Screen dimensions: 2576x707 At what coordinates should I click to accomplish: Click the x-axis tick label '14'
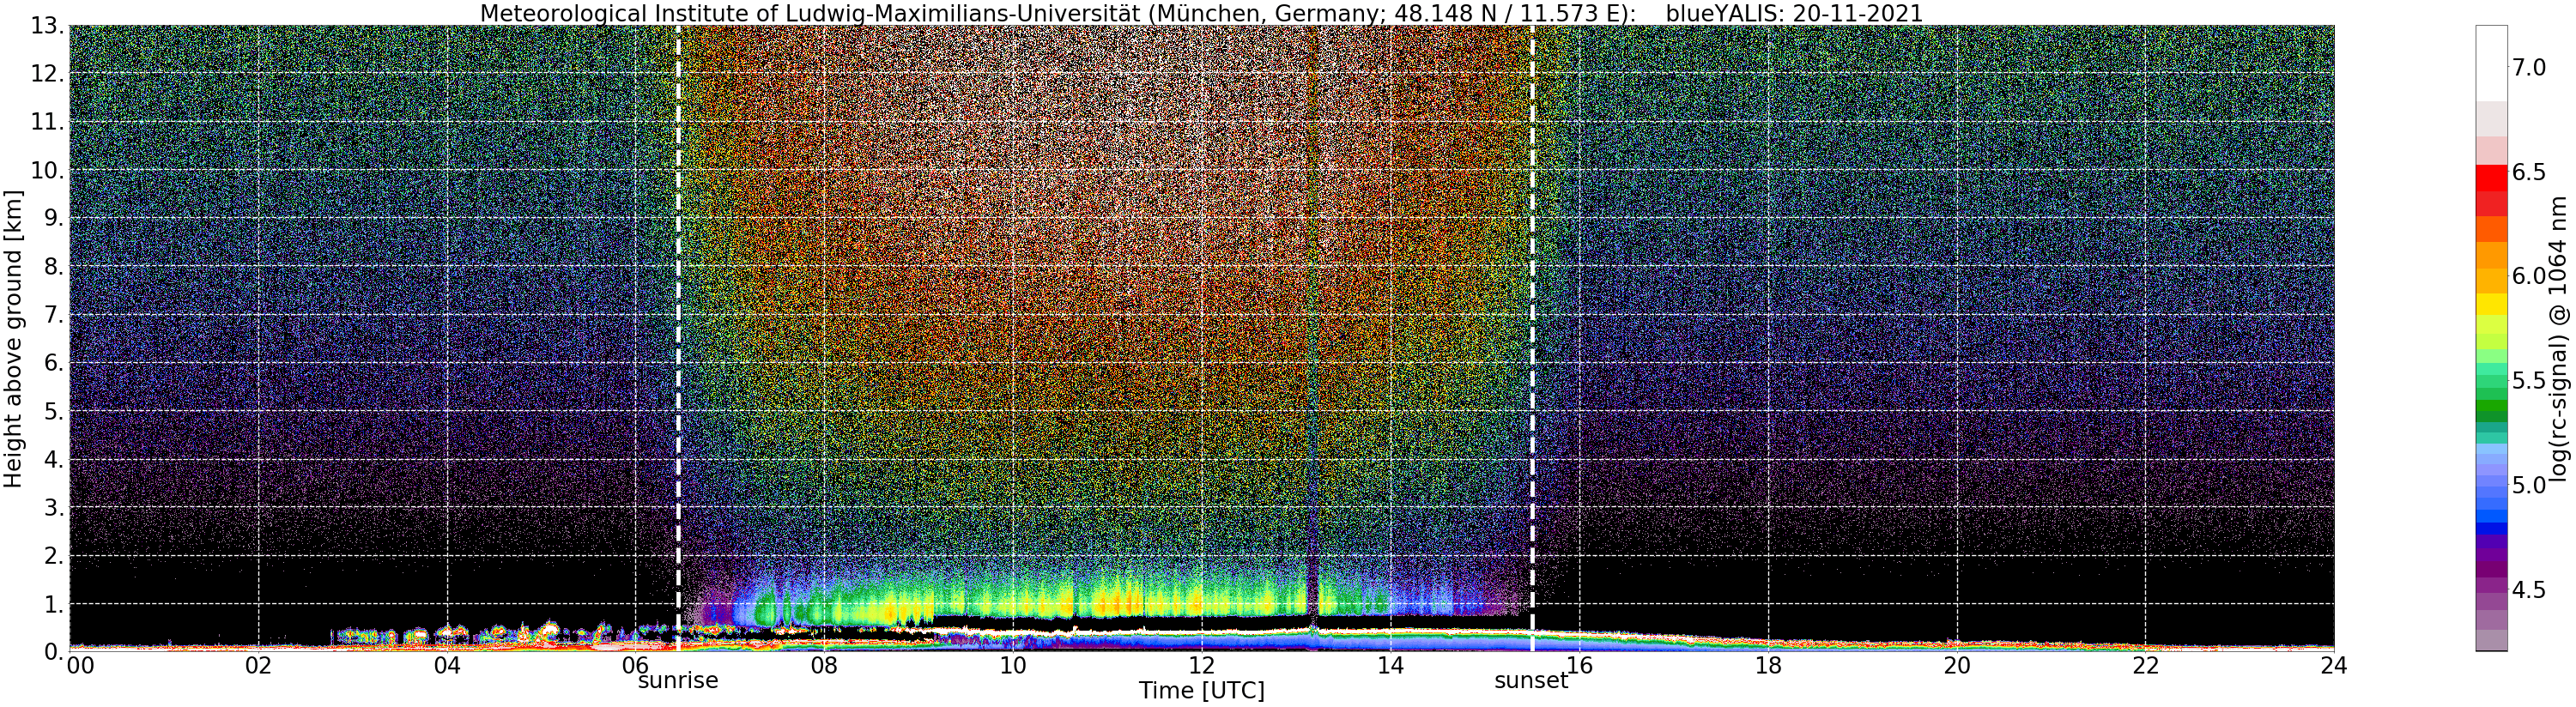(x=1390, y=666)
